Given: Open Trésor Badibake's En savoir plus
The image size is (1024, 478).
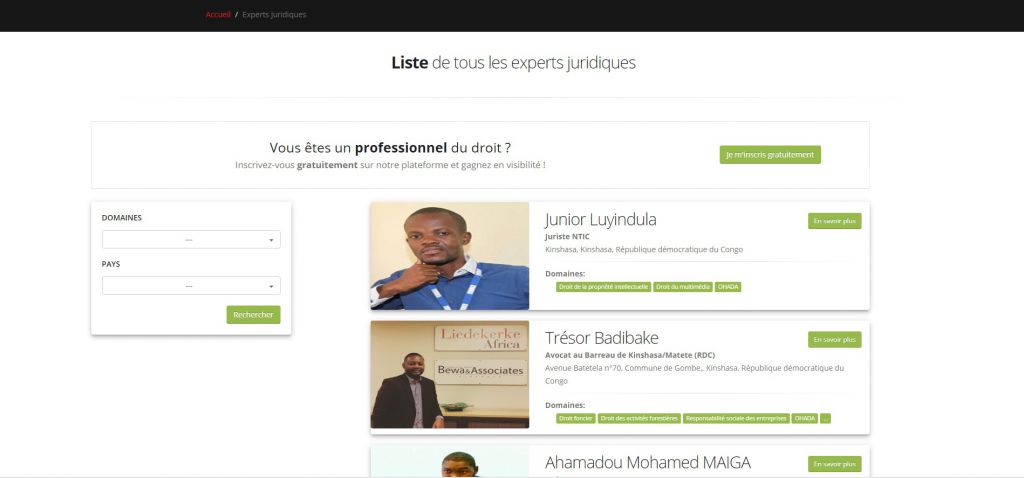Looking at the screenshot, I should tap(835, 340).
